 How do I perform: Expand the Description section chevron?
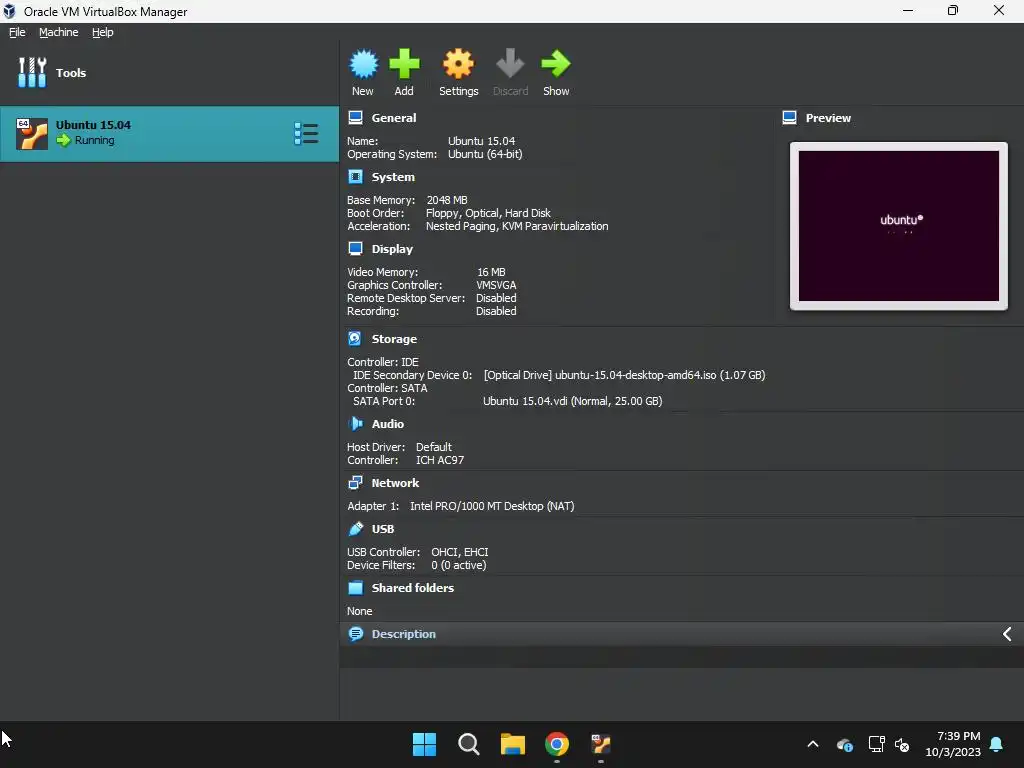[1007, 633]
